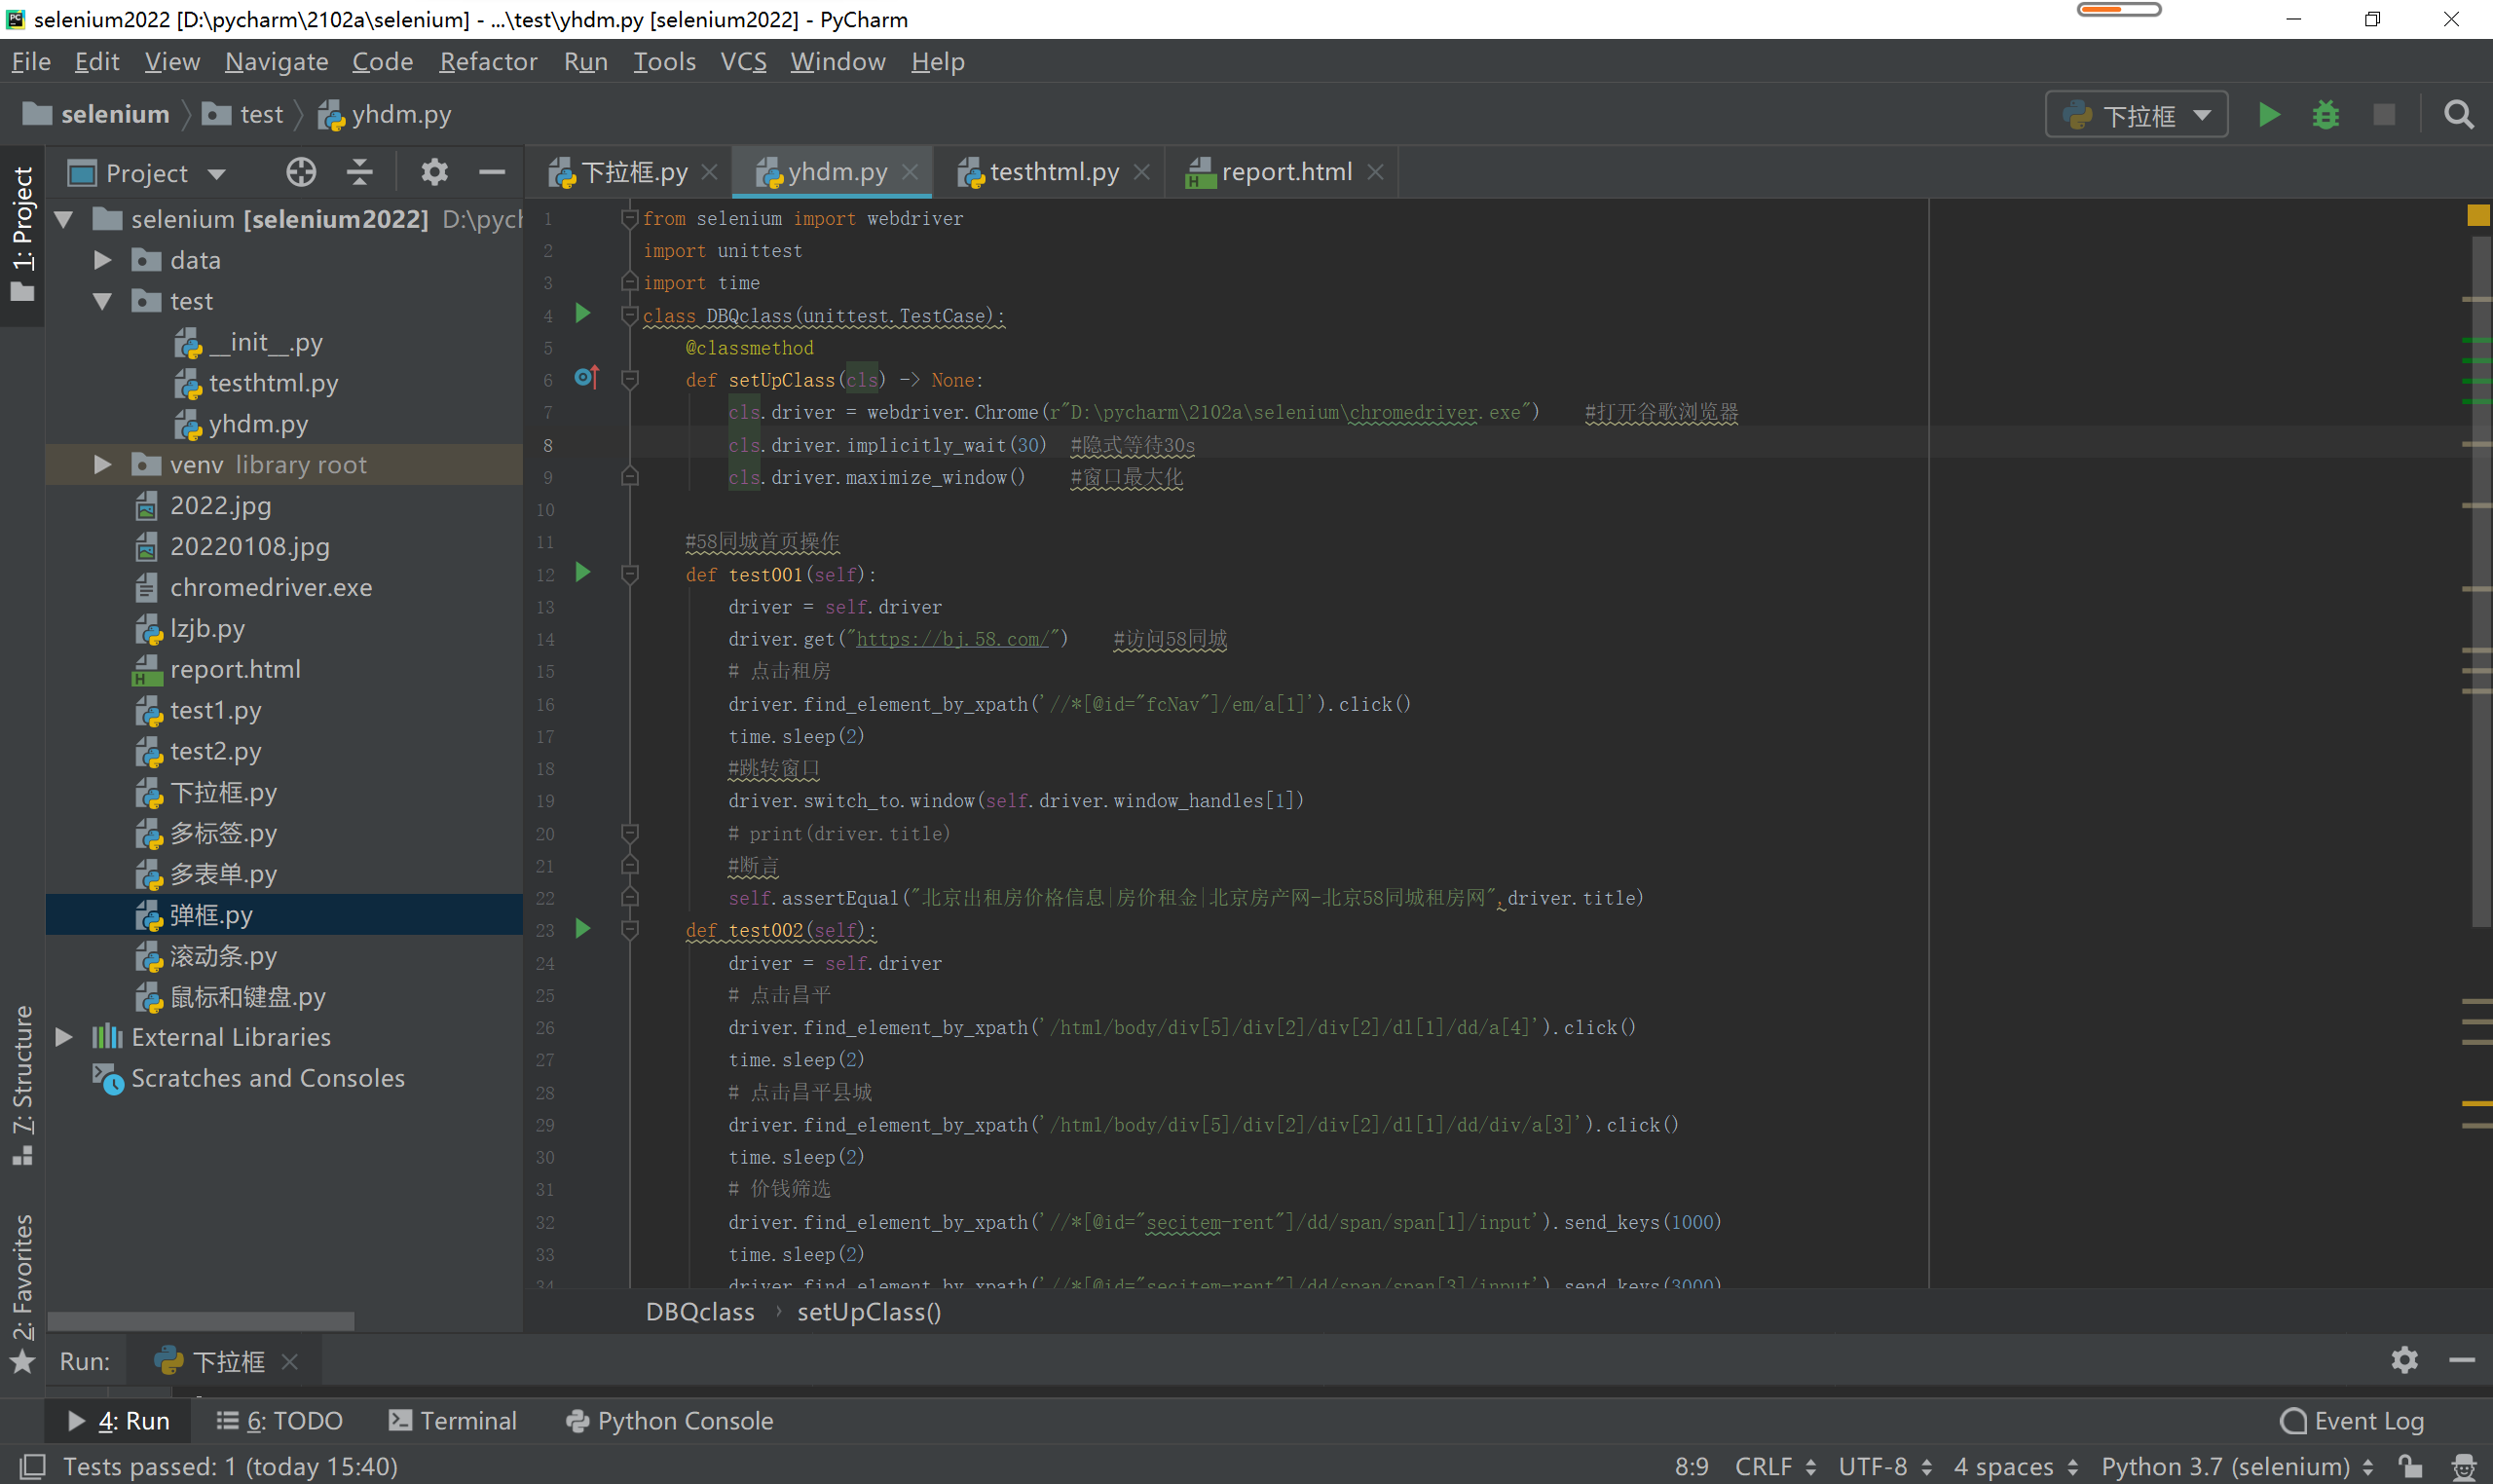2493x1484 pixels.
Task: Click Event Log in the status bar
Action: coord(2352,1421)
